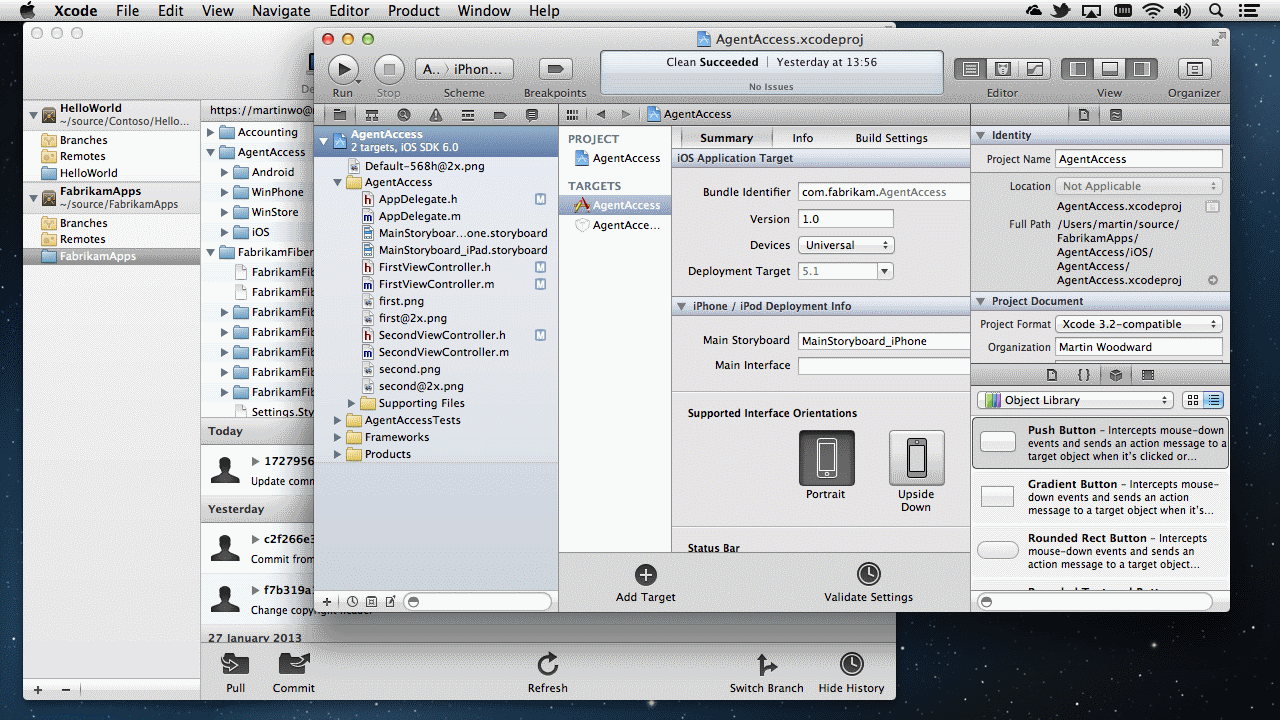Toggle the Utilities pane view button
The image size is (1280, 720).
[x=1142, y=69]
